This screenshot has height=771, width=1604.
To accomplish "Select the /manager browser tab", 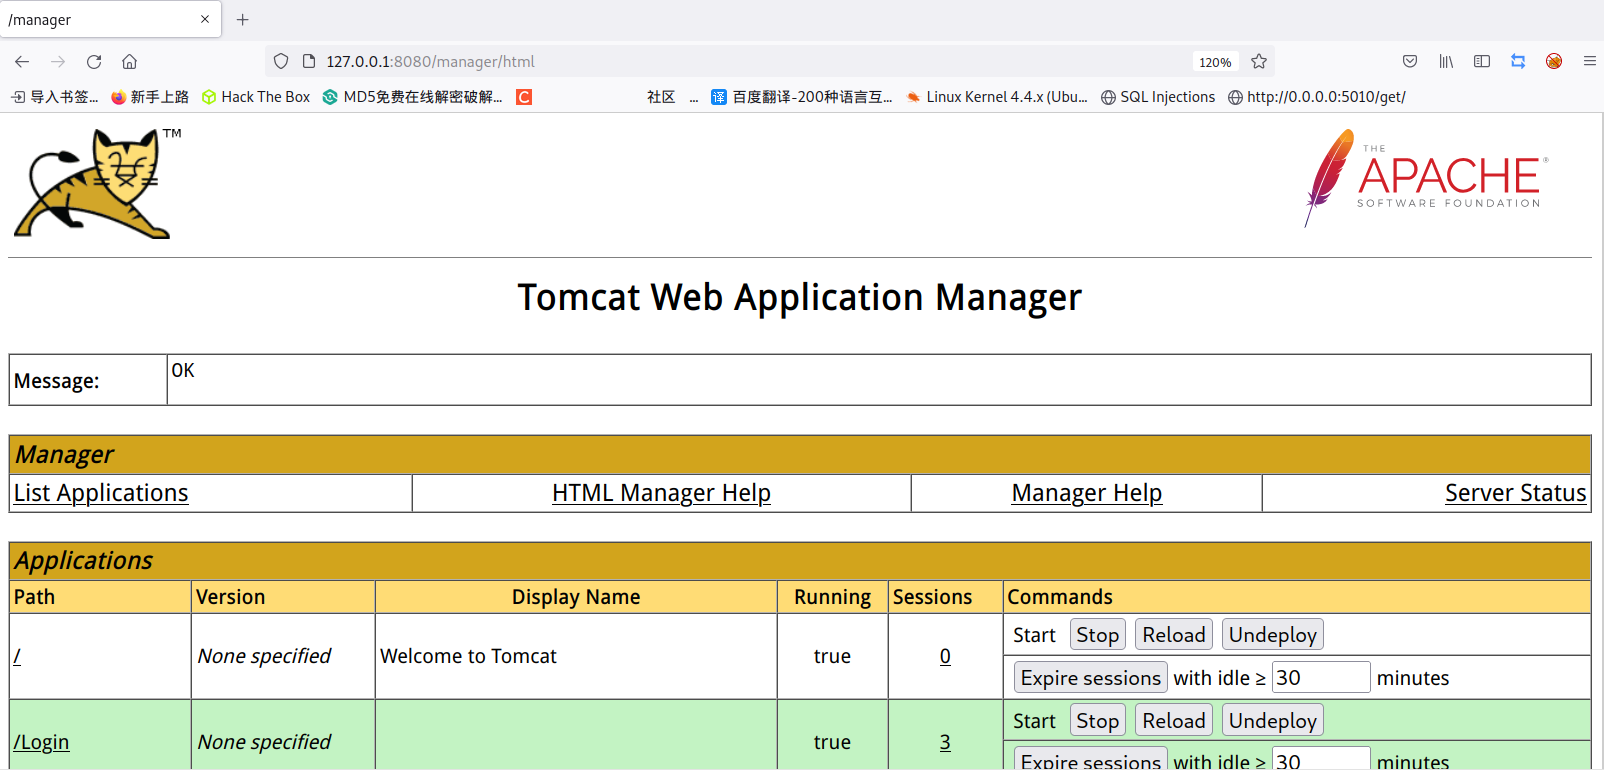I will click(x=100, y=20).
